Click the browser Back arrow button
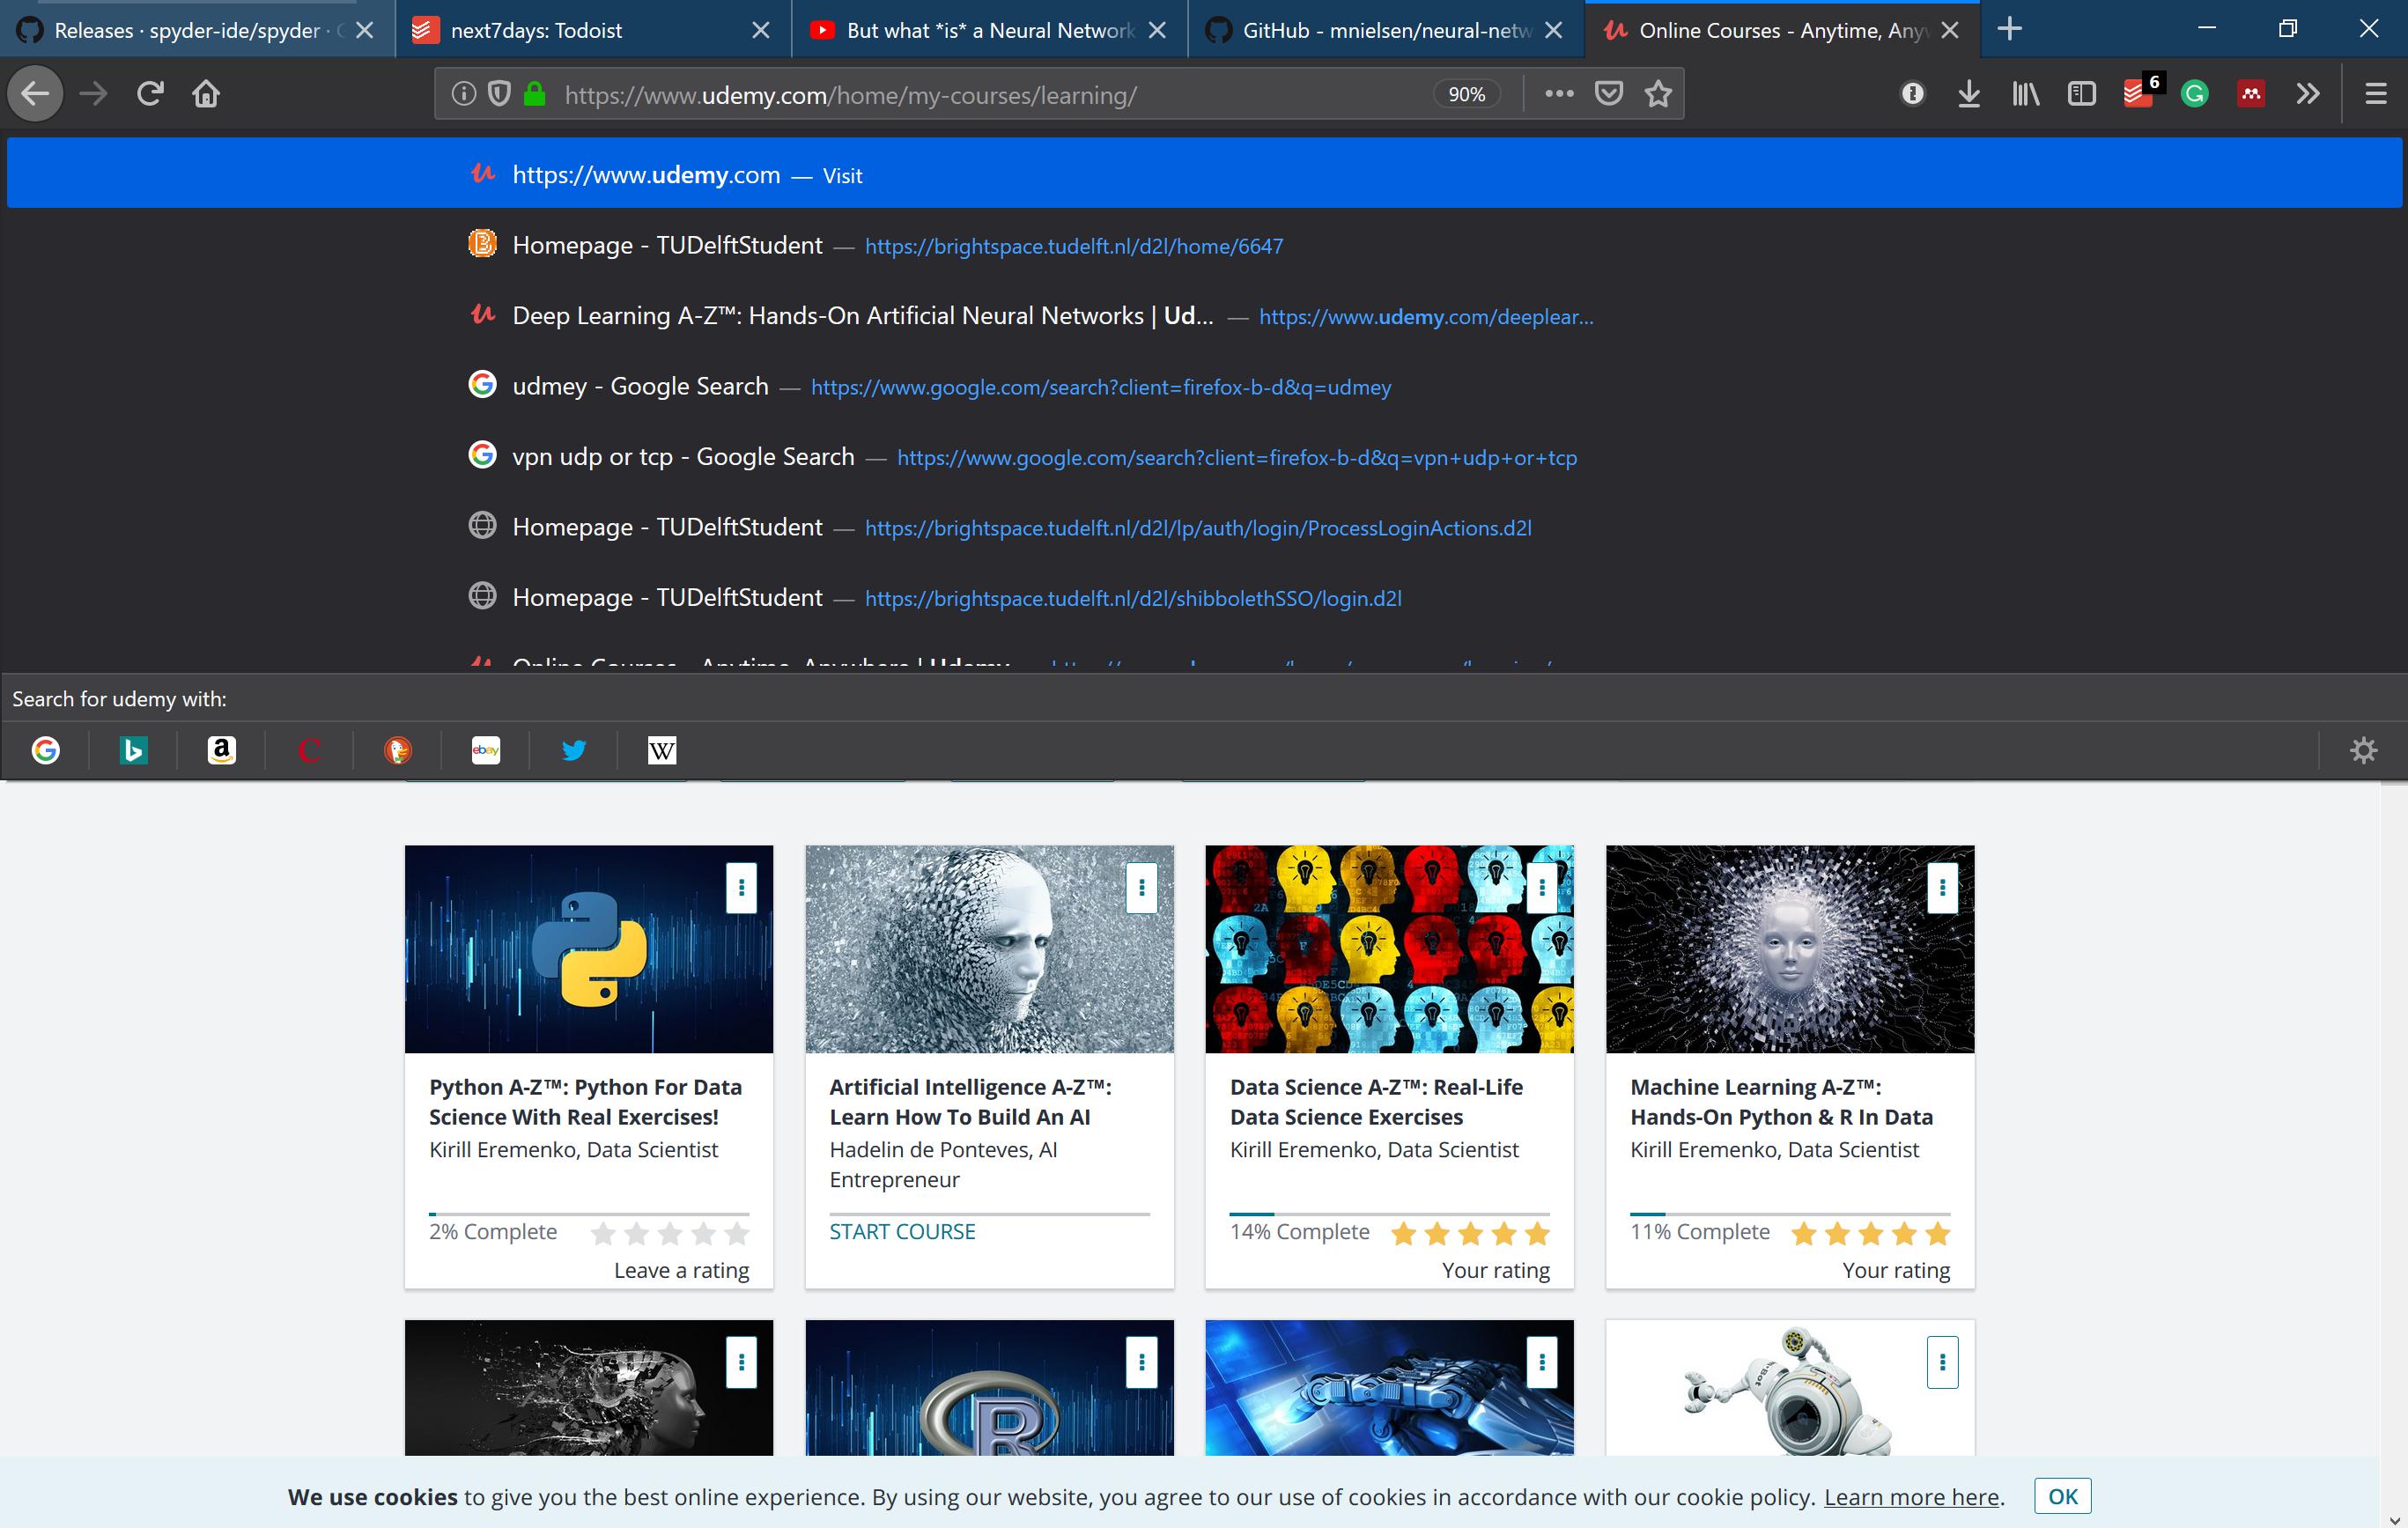The height and width of the screenshot is (1528, 2408). click(x=35, y=94)
